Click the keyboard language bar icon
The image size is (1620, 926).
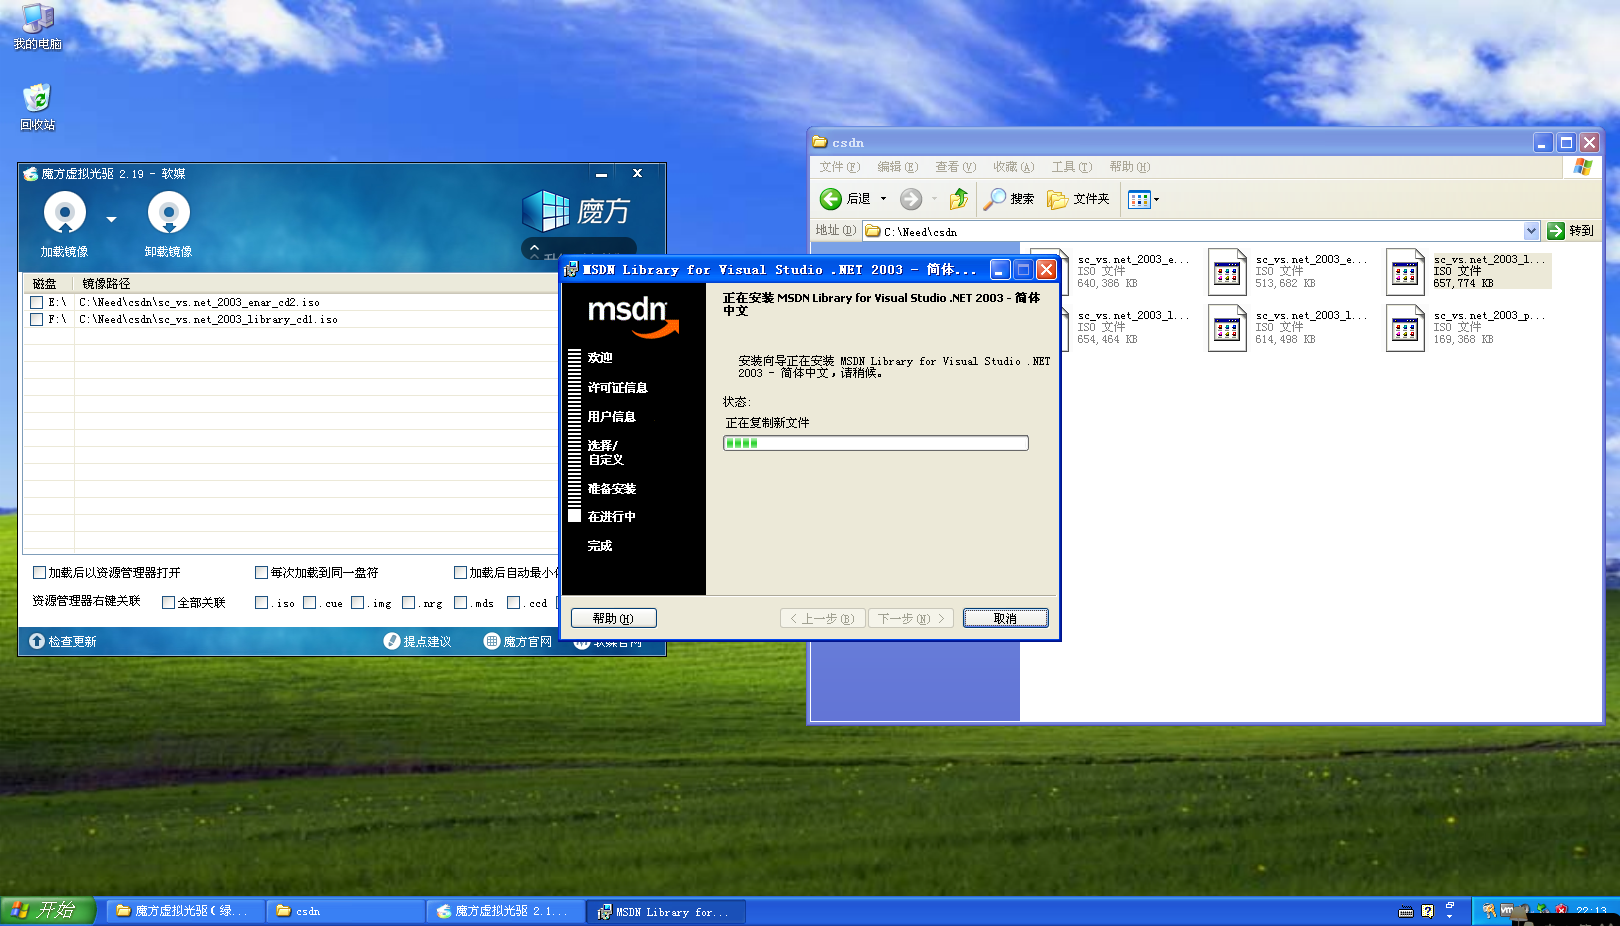click(1406, 911)
